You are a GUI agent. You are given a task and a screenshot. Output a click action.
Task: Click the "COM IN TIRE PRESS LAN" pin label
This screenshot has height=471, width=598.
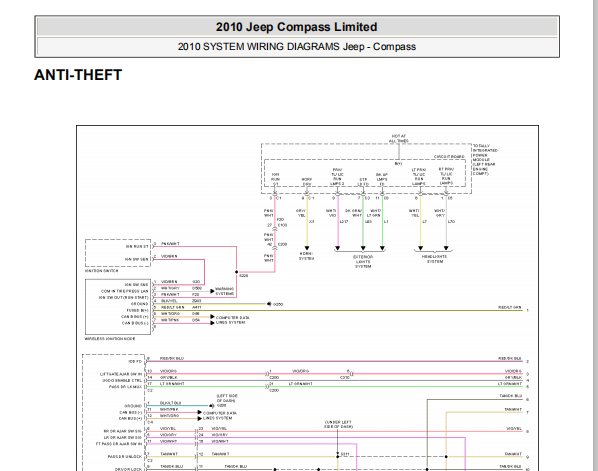tap(124, 291)
